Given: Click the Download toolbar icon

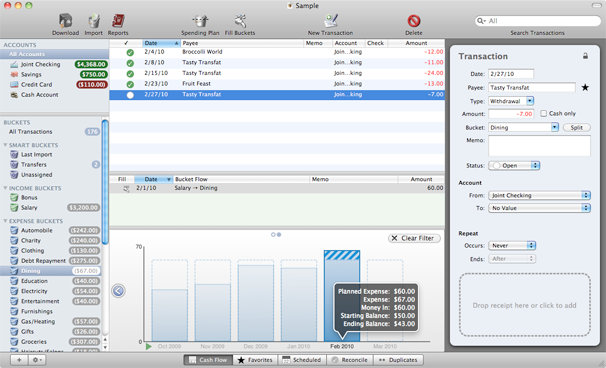Looking at the screenshot, I should pyautogui.click(x=65, y=21).
